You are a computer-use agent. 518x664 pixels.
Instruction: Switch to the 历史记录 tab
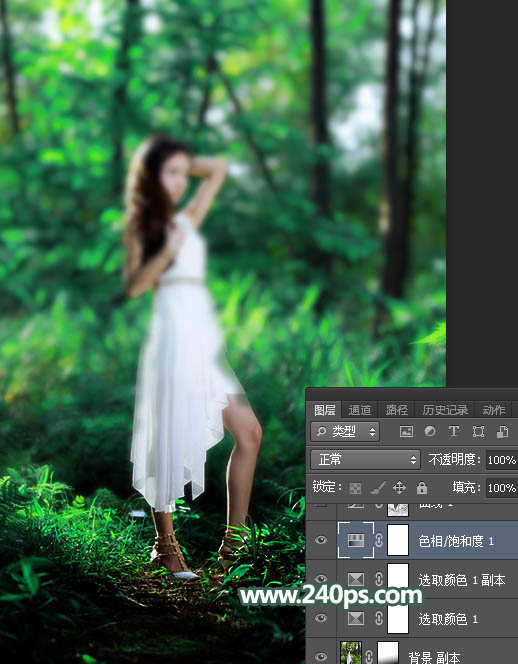(x=445, y=409)
